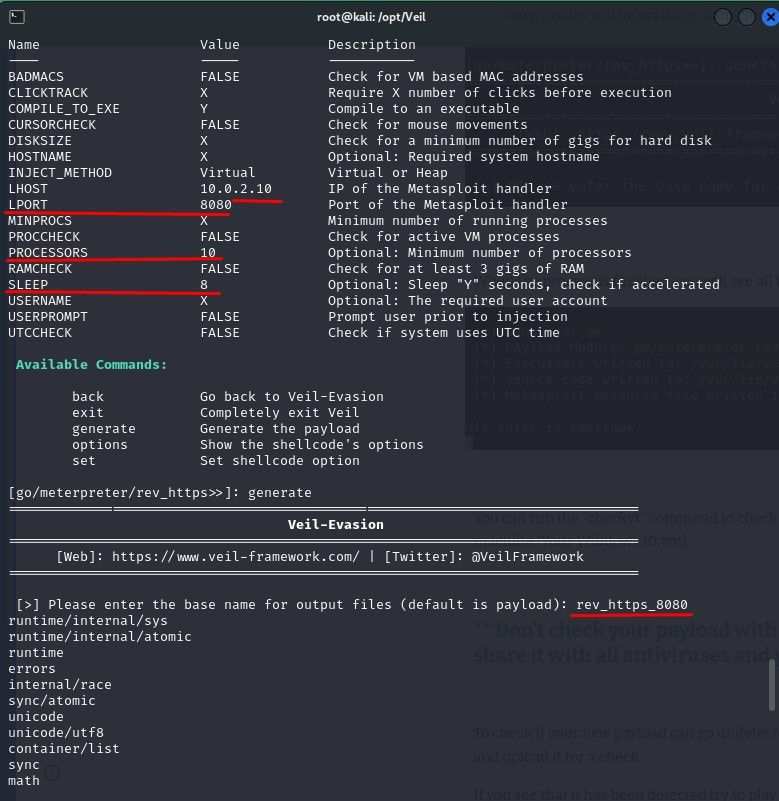Click the 'errors' output line
Image resolution: width=779 pixels, height=801 pixels.
tap(32, 669)
